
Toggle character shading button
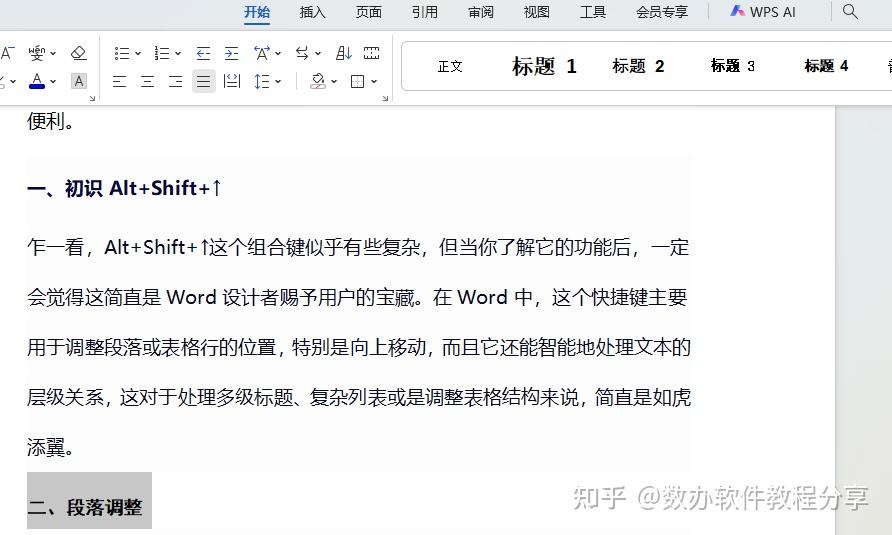point(79,82)
